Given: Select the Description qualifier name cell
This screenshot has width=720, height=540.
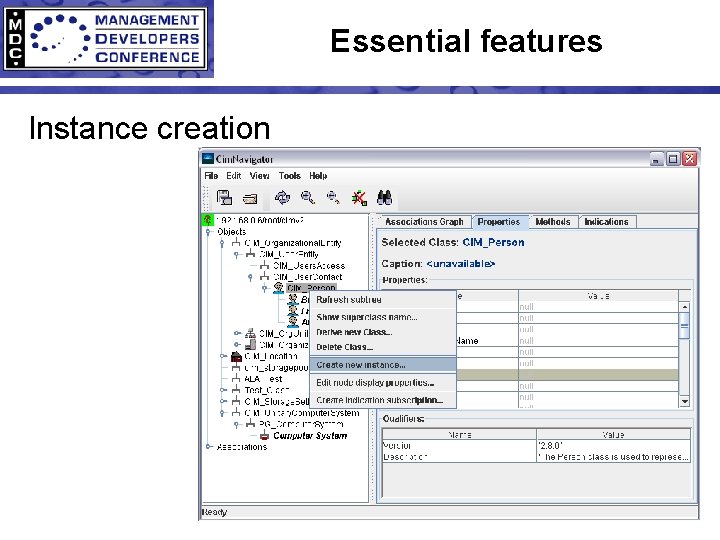Looking at the screenshot, I should click(460, 457).
